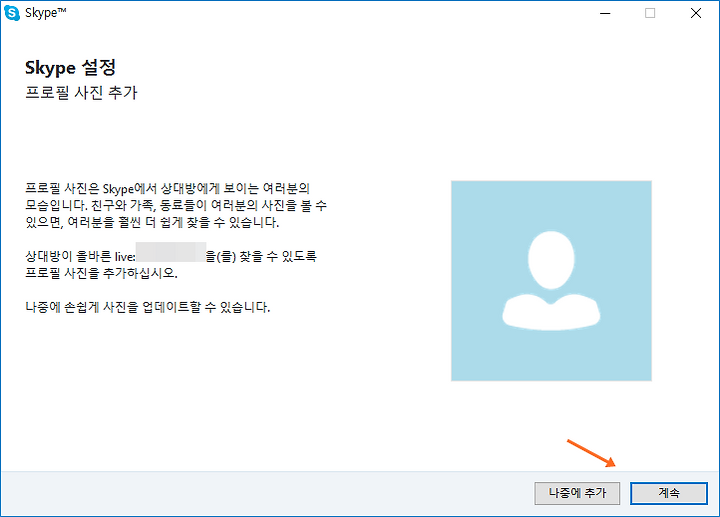This screenshot has height=517, width=720.
Task: Click the Skype logo icon in title bar
Action: tap(11, 13)
